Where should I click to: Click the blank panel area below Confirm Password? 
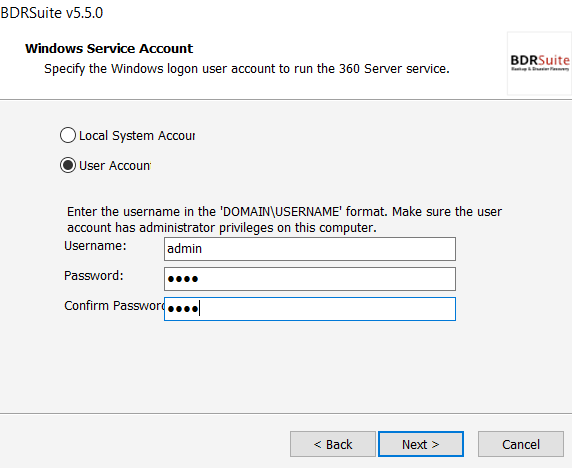pyautogui.click(x=286, y=367)
